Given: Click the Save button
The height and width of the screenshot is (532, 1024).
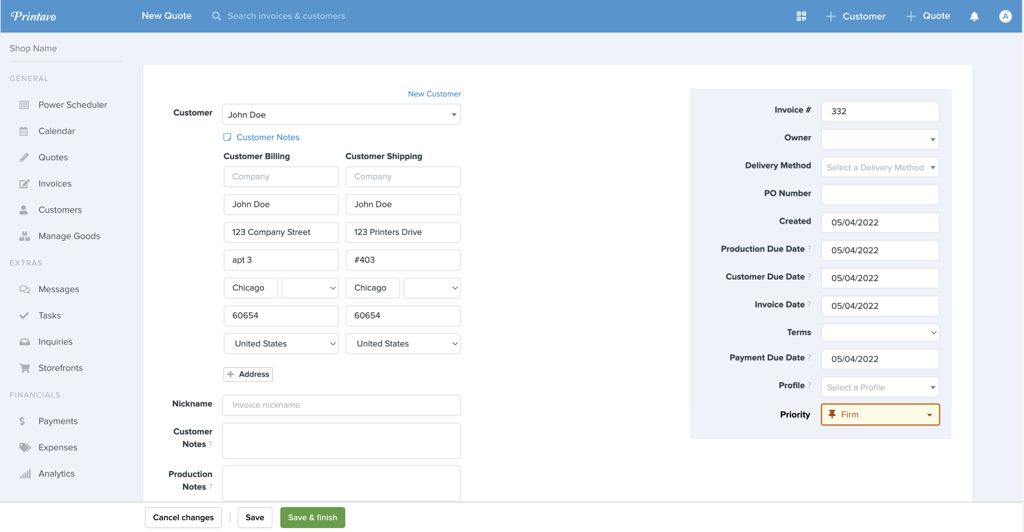Looking at the screenshot, I should pyautogui.click(x=255, y=518).
